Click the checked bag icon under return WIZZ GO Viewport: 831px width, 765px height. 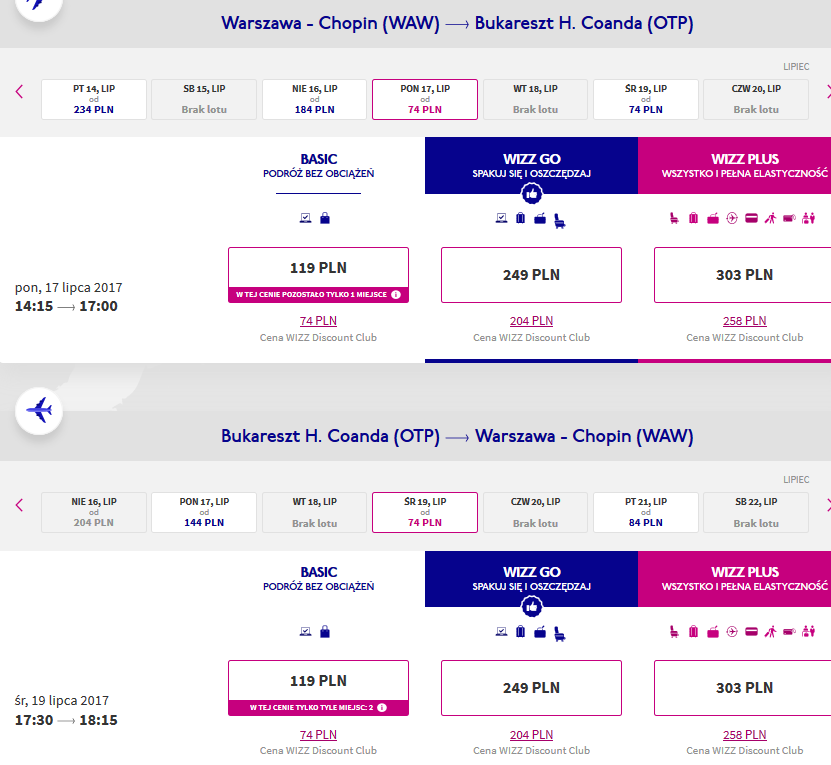pyautogui.click(x=540, y=631)
